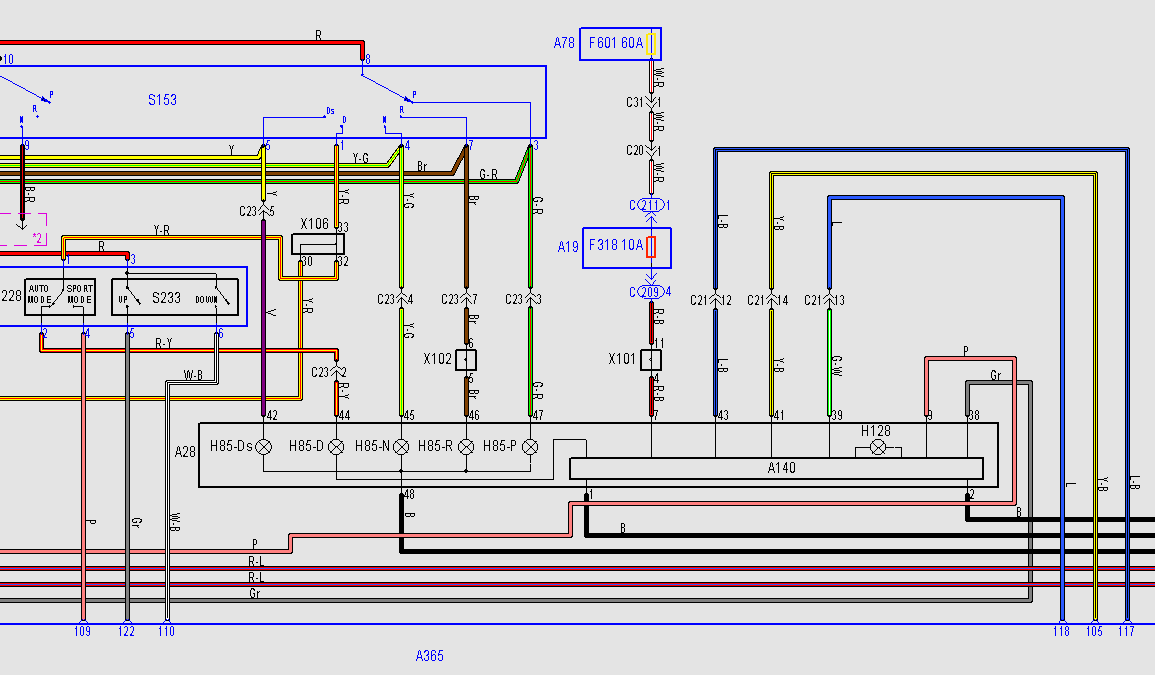Click the A365 component label
Screen dimensions: 1155x675
click(x=429, y=656)
